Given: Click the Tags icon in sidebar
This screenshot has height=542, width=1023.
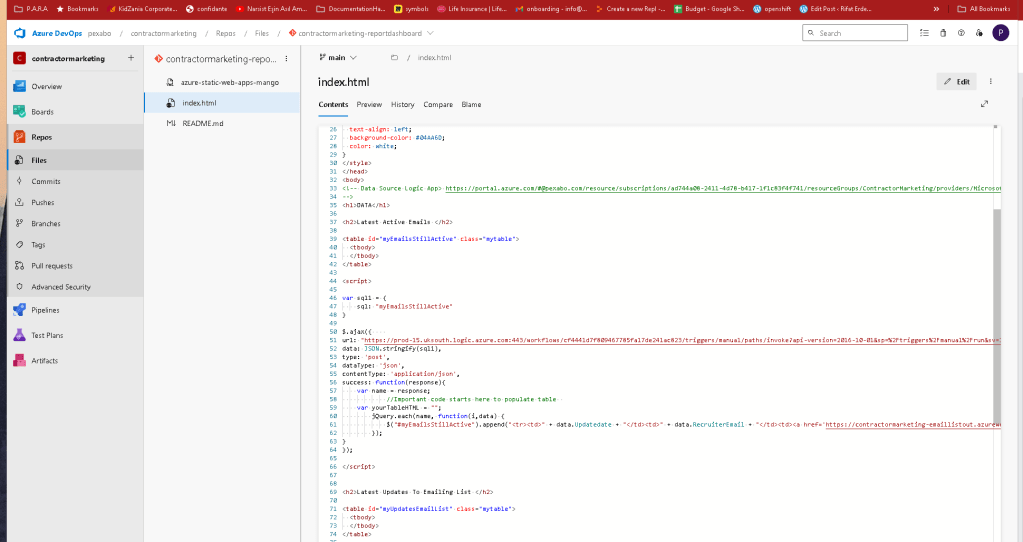Looking at the screenshot, I should (20, 245).
